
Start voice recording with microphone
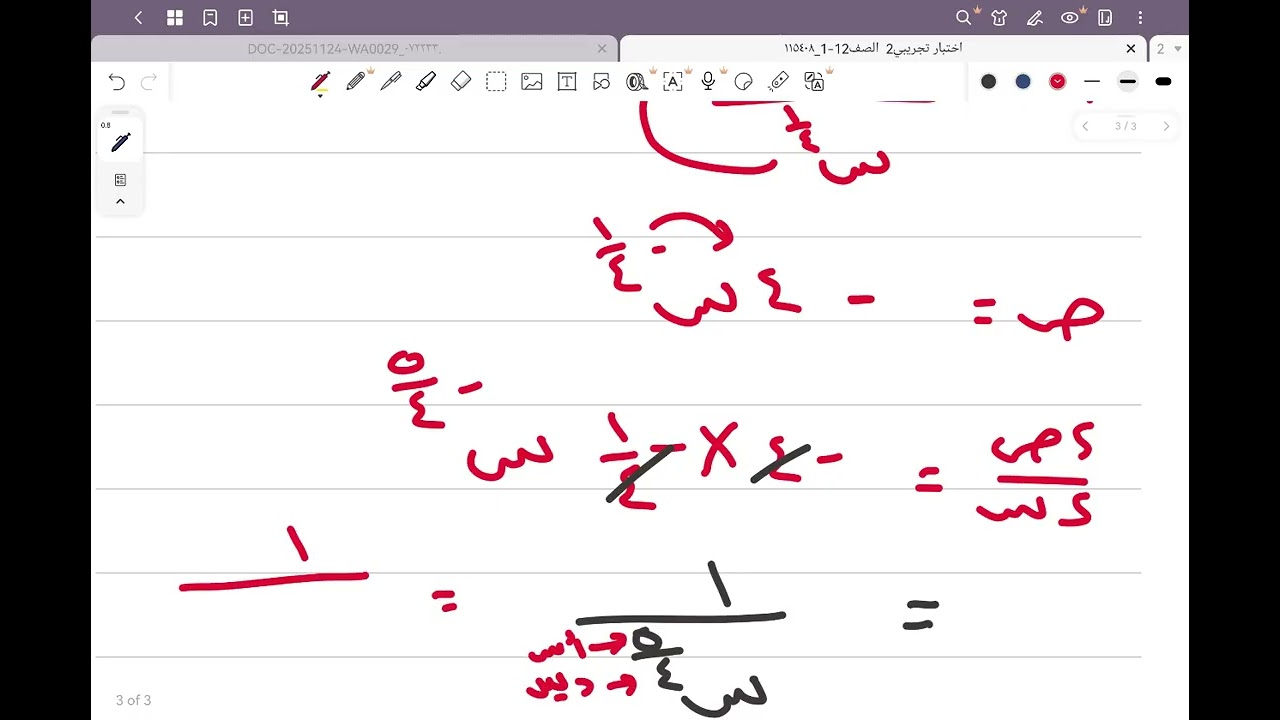click(x=708, y=82)
